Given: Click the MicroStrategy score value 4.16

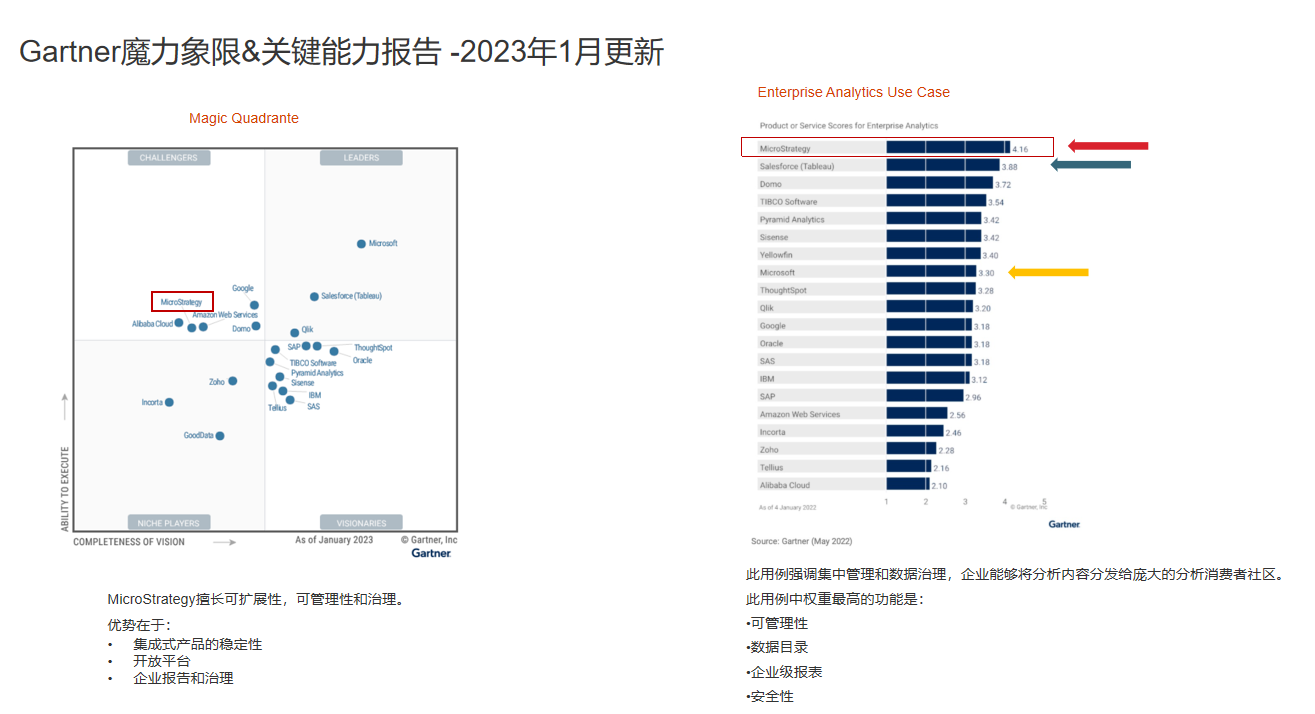Looking at the screenshot, I should pos(1021,149).
